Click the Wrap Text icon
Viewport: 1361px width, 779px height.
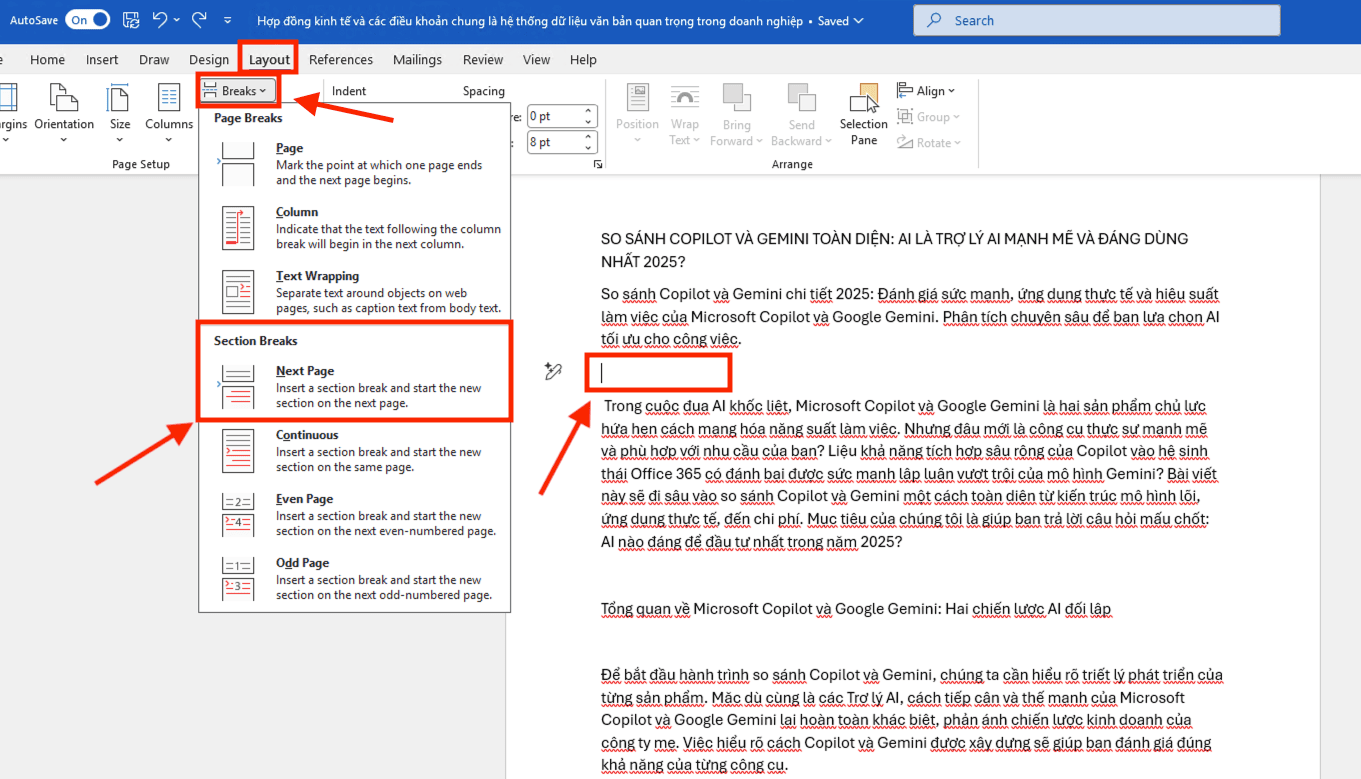pyautogui.click(x=684, y=97)
